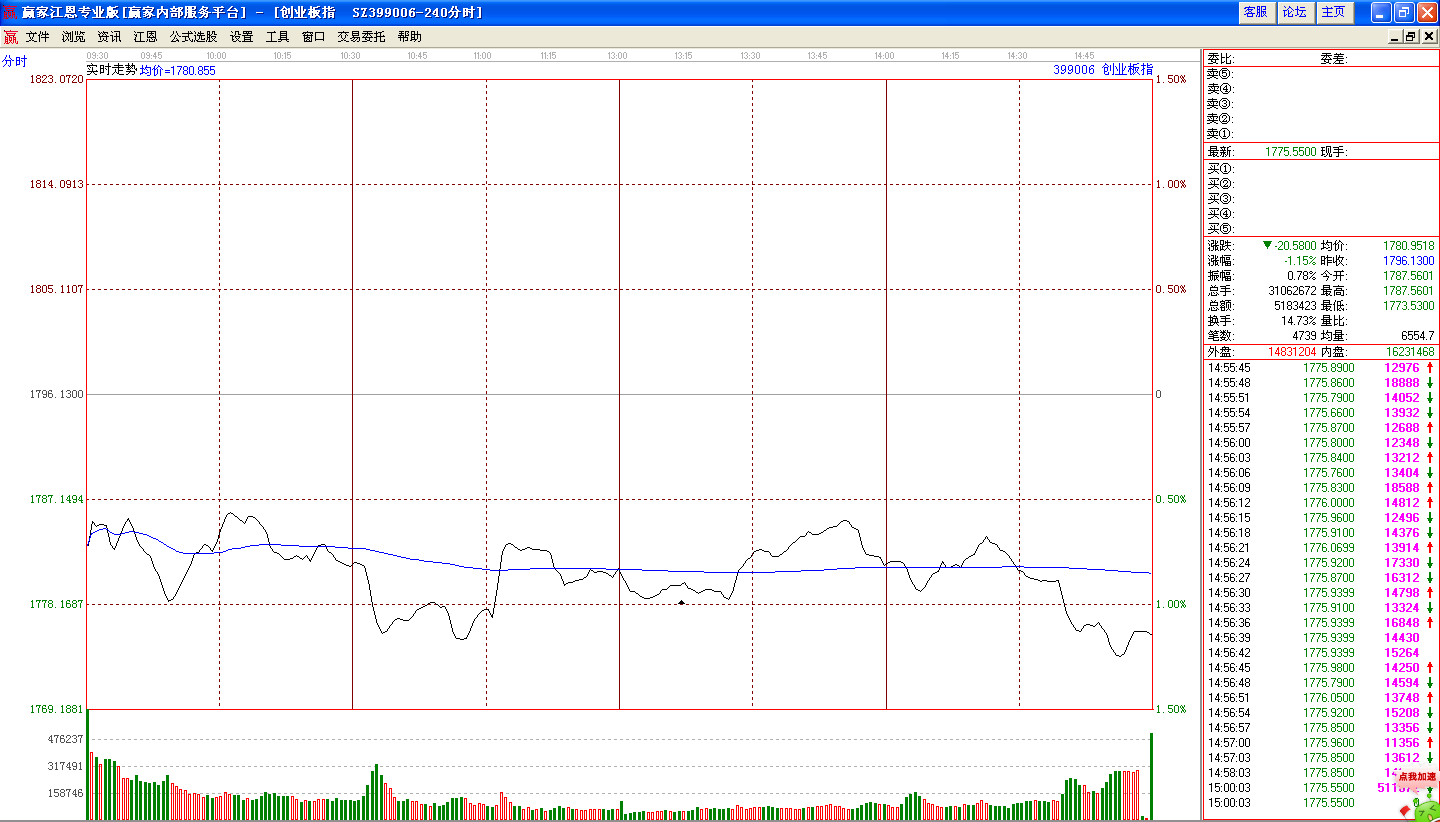The image size is (1440, 822).
Task: Click the 赢 app logo beside 文件 menu
Action: 10,37
